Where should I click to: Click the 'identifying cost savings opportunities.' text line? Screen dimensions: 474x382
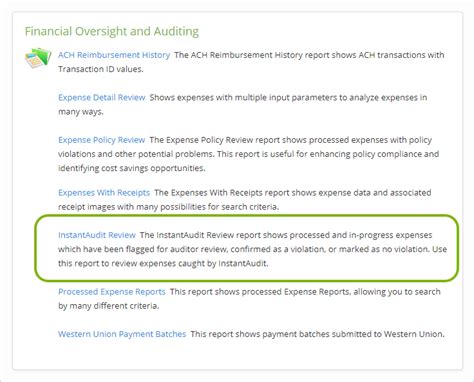tap(132, 168)
